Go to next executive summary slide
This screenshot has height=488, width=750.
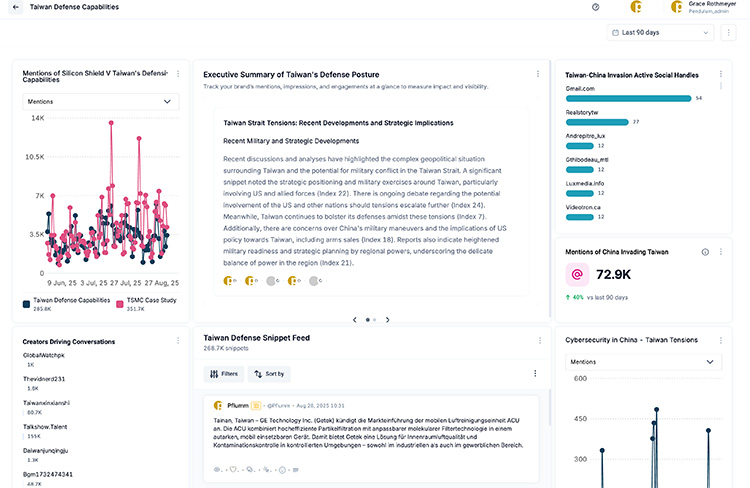click(388, 320)
